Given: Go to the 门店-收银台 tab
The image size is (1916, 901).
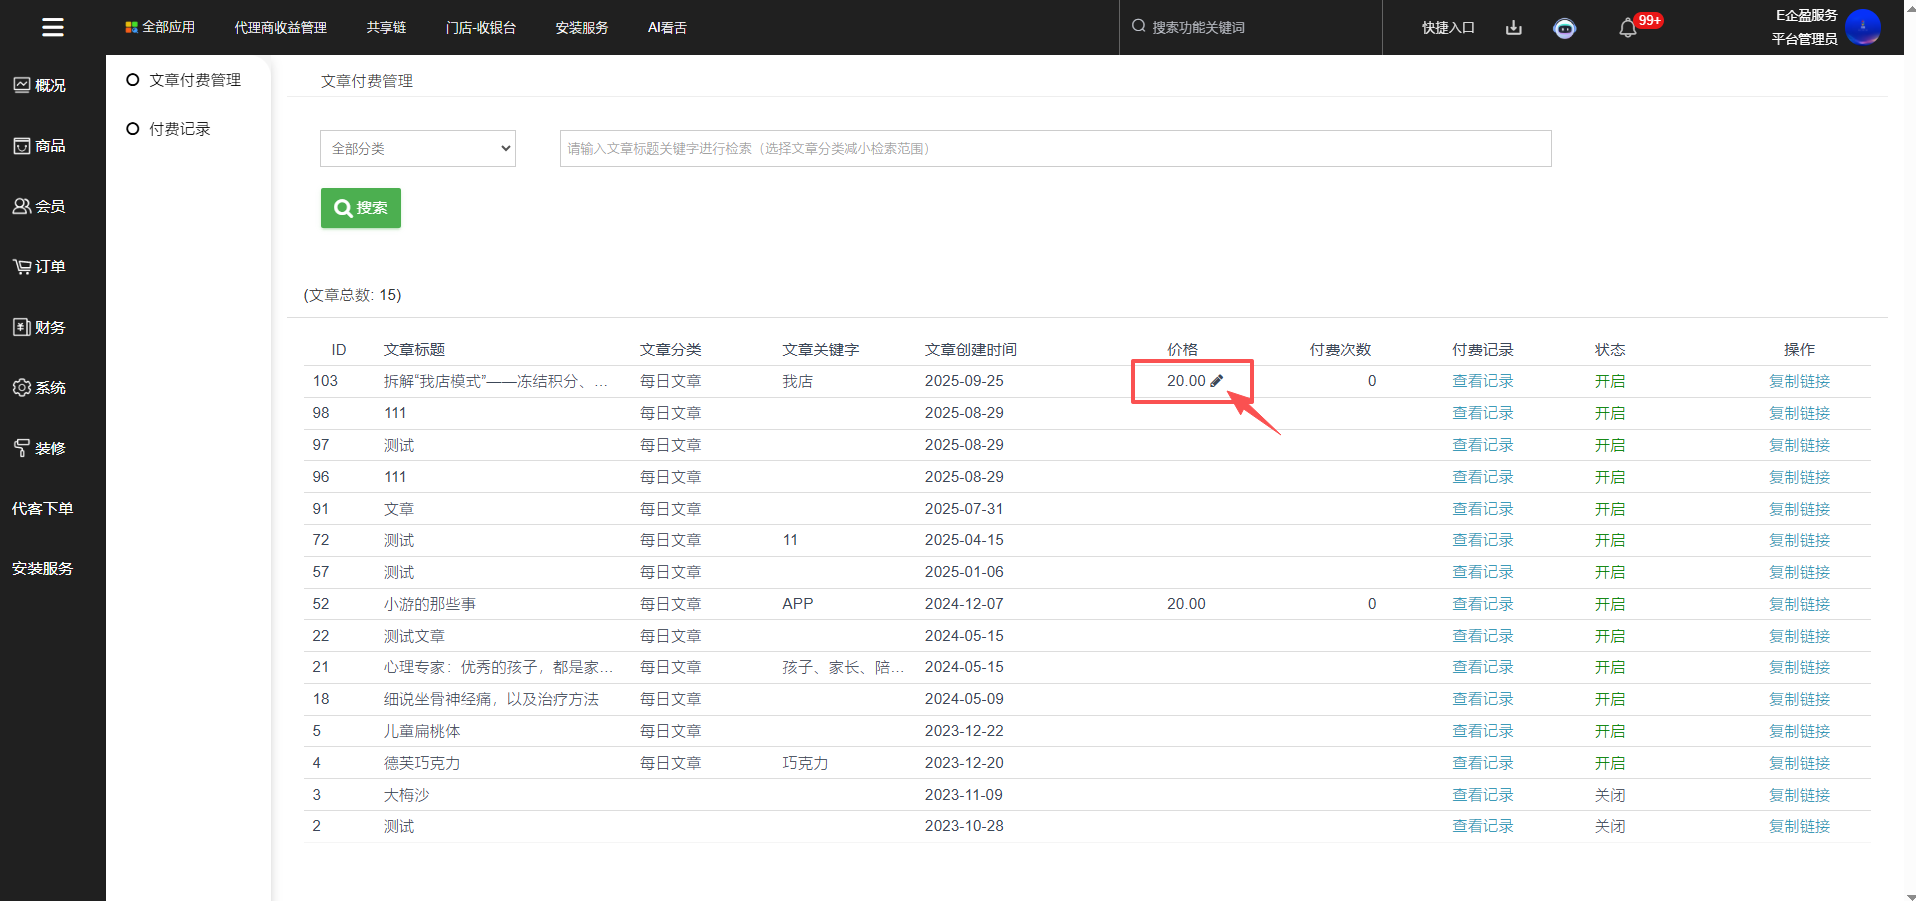Looking at the screenshot, I should [480, 28].
